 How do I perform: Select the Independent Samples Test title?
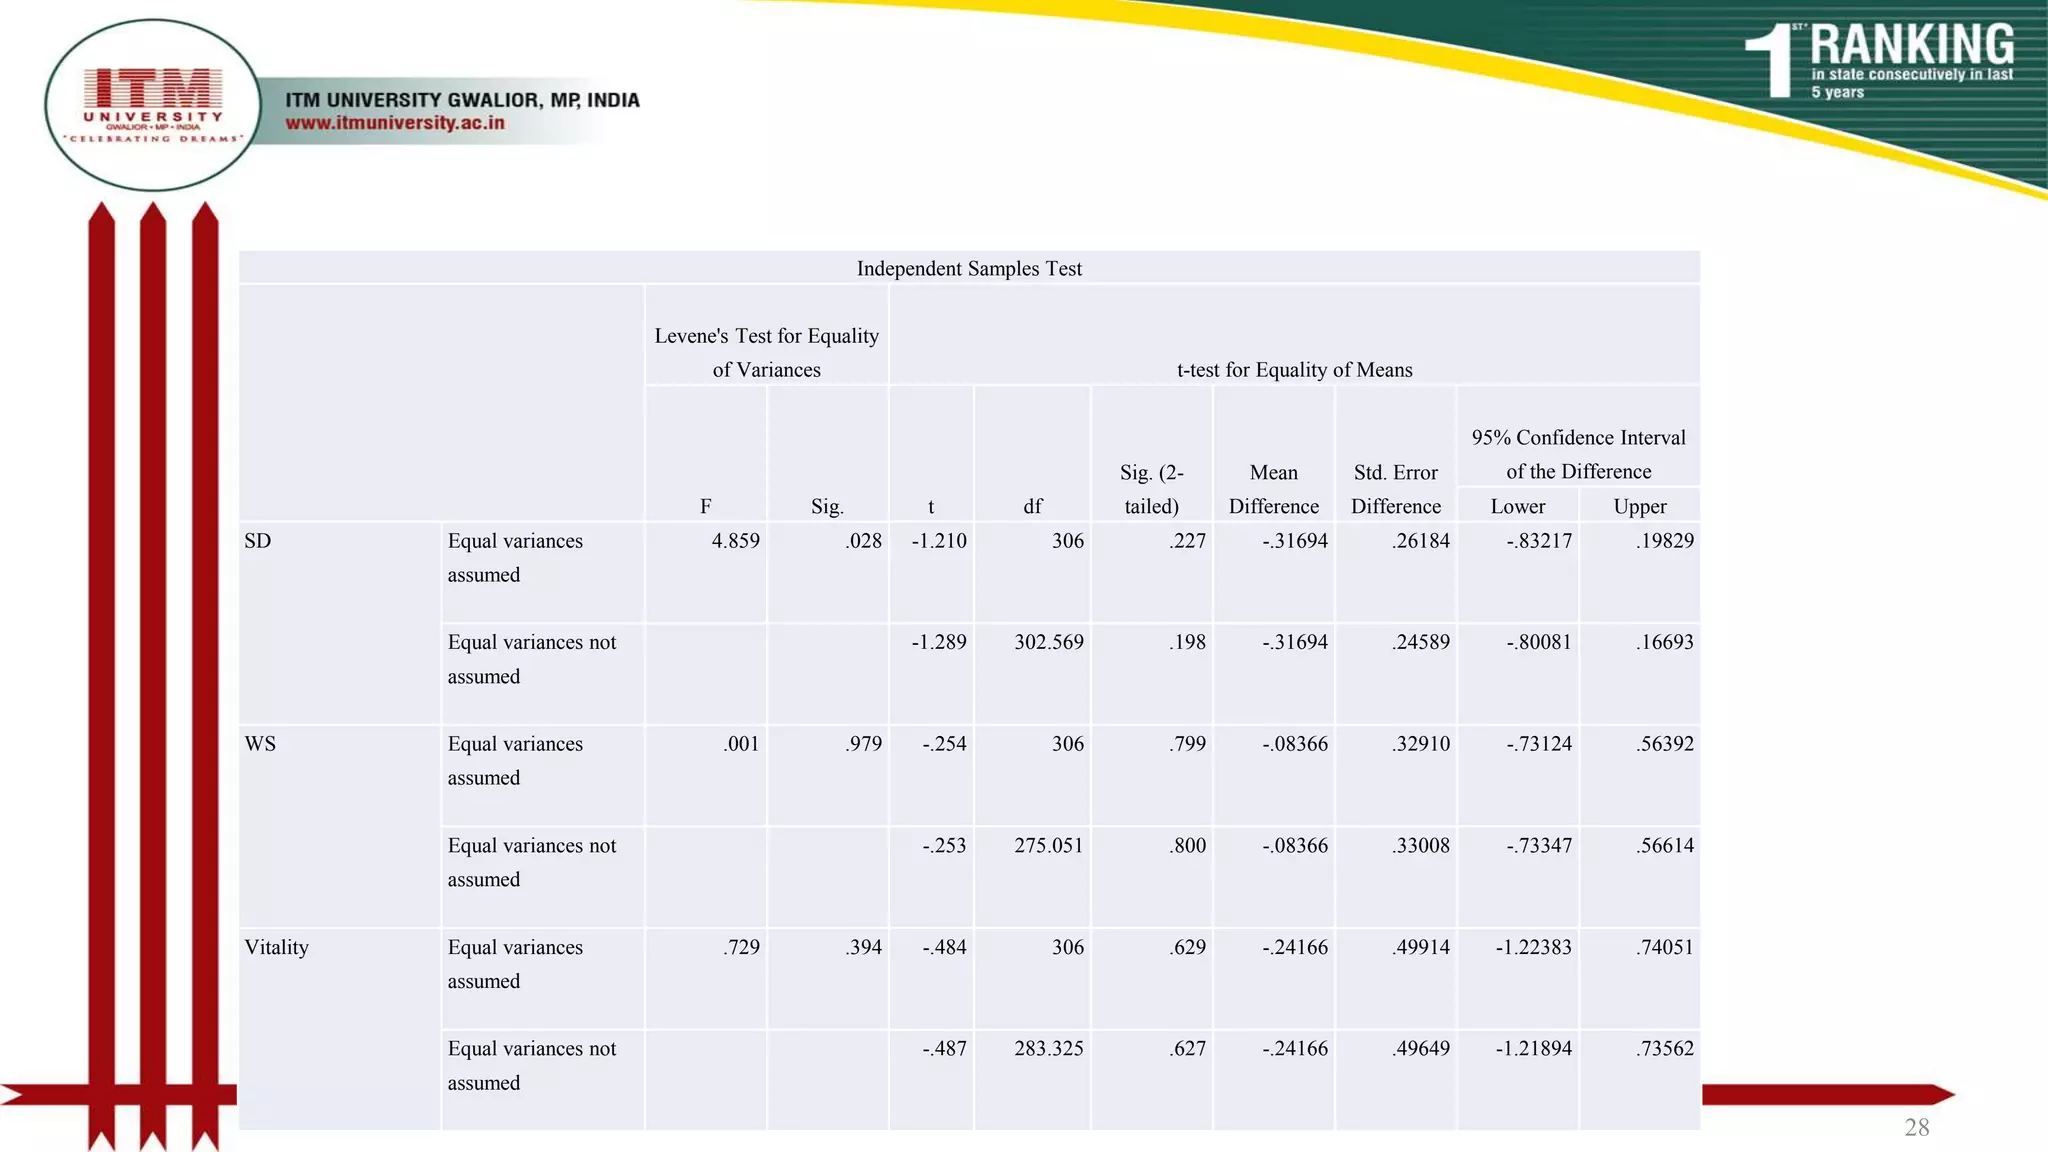click(969, 268)
